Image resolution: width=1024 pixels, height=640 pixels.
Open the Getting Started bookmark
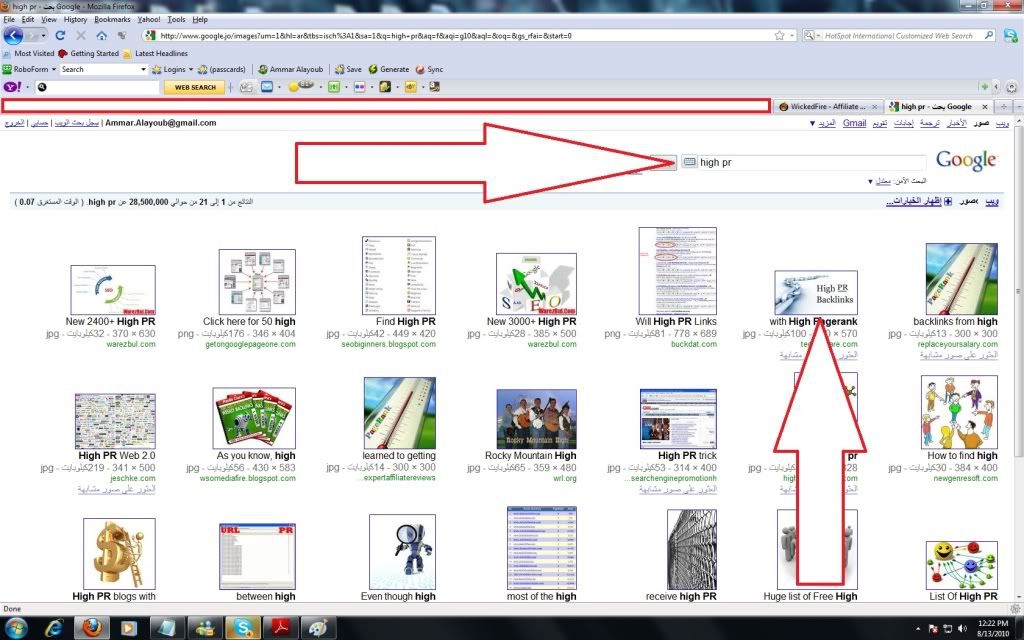tap(89, 54)
